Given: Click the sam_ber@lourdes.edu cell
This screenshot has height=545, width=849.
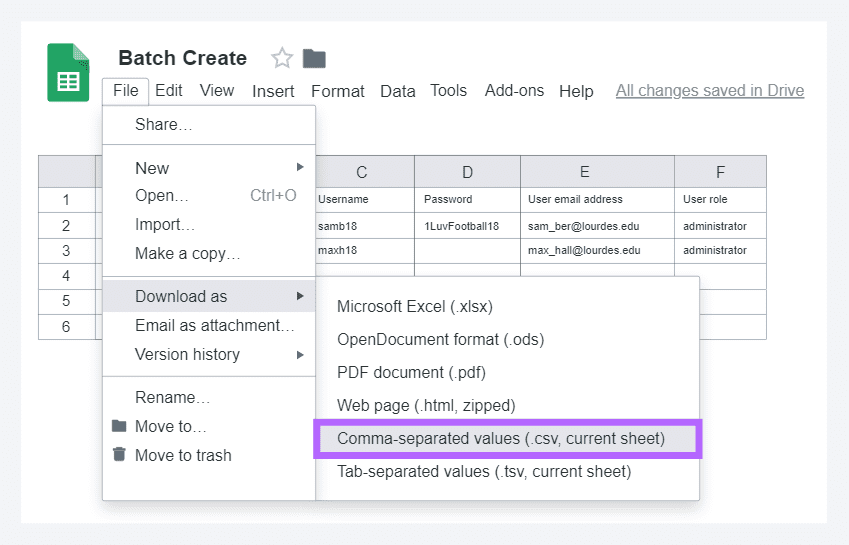Looking at the screenshot, I should pos(597,226).
